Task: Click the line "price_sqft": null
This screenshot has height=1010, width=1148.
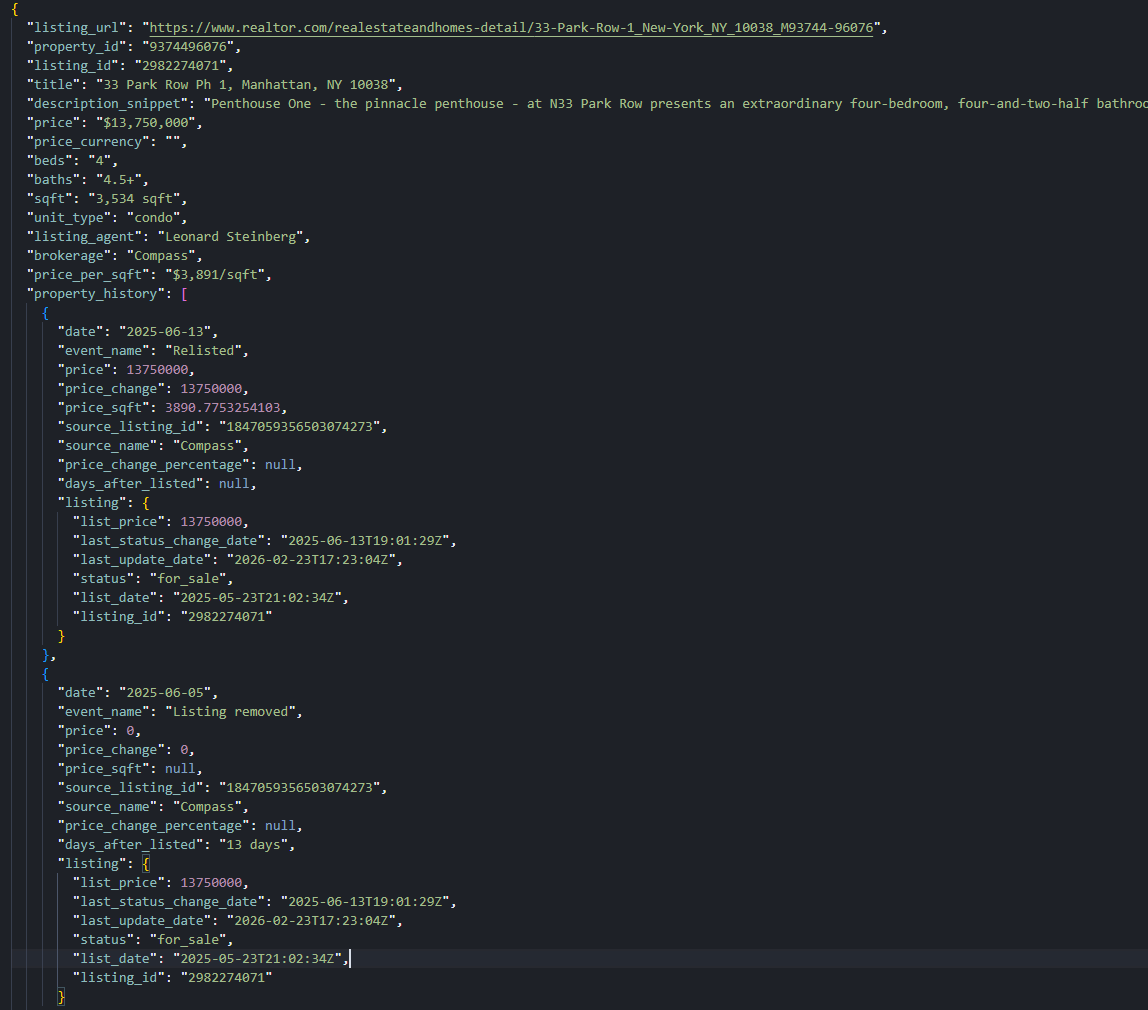Action: pos(130,768)
